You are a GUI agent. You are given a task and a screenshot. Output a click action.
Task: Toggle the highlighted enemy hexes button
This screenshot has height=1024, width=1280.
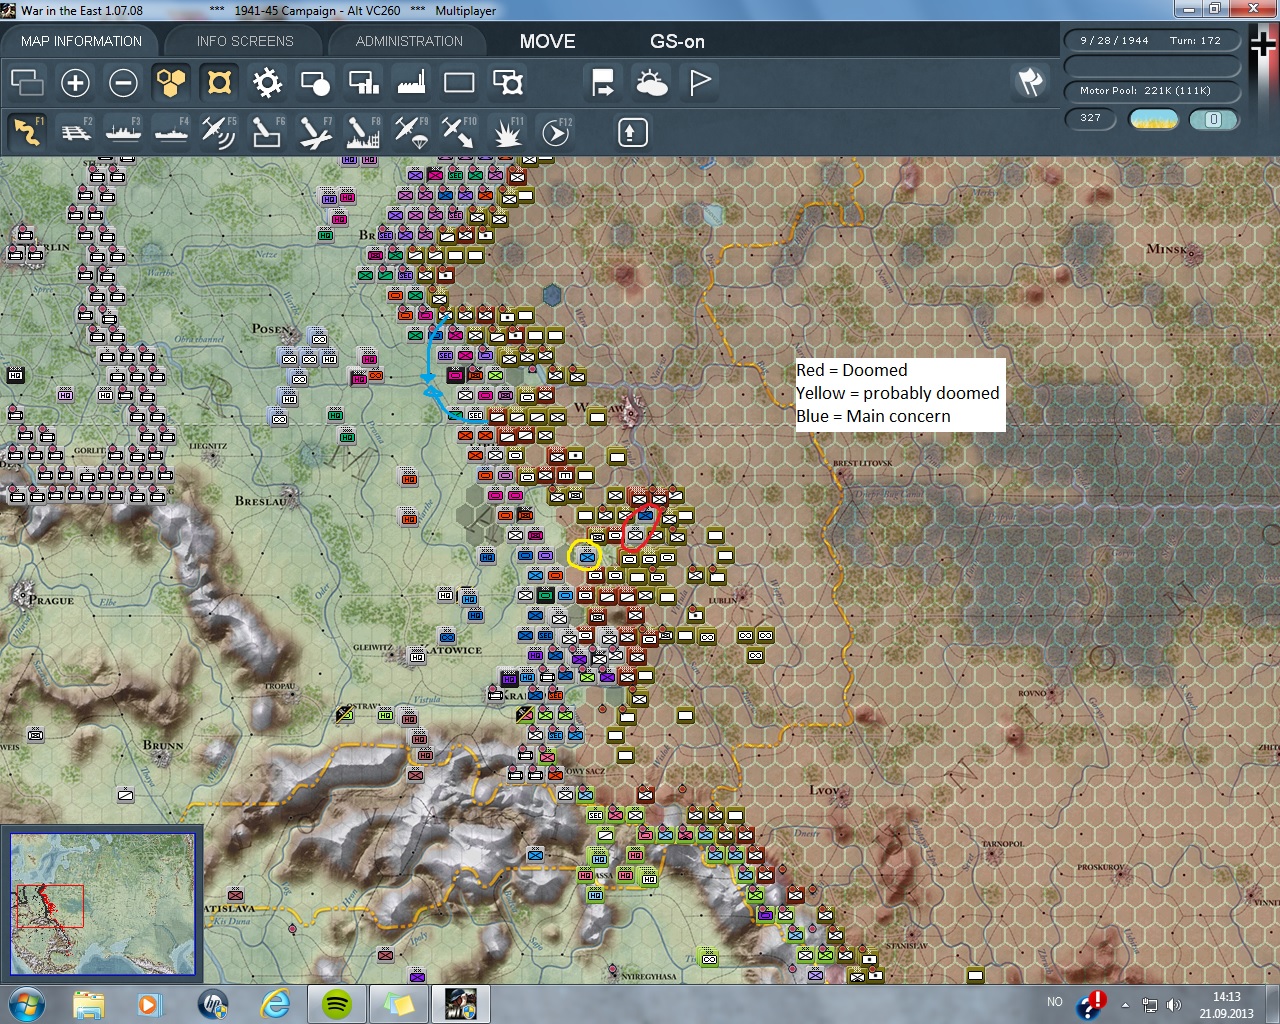click(219, 83)
